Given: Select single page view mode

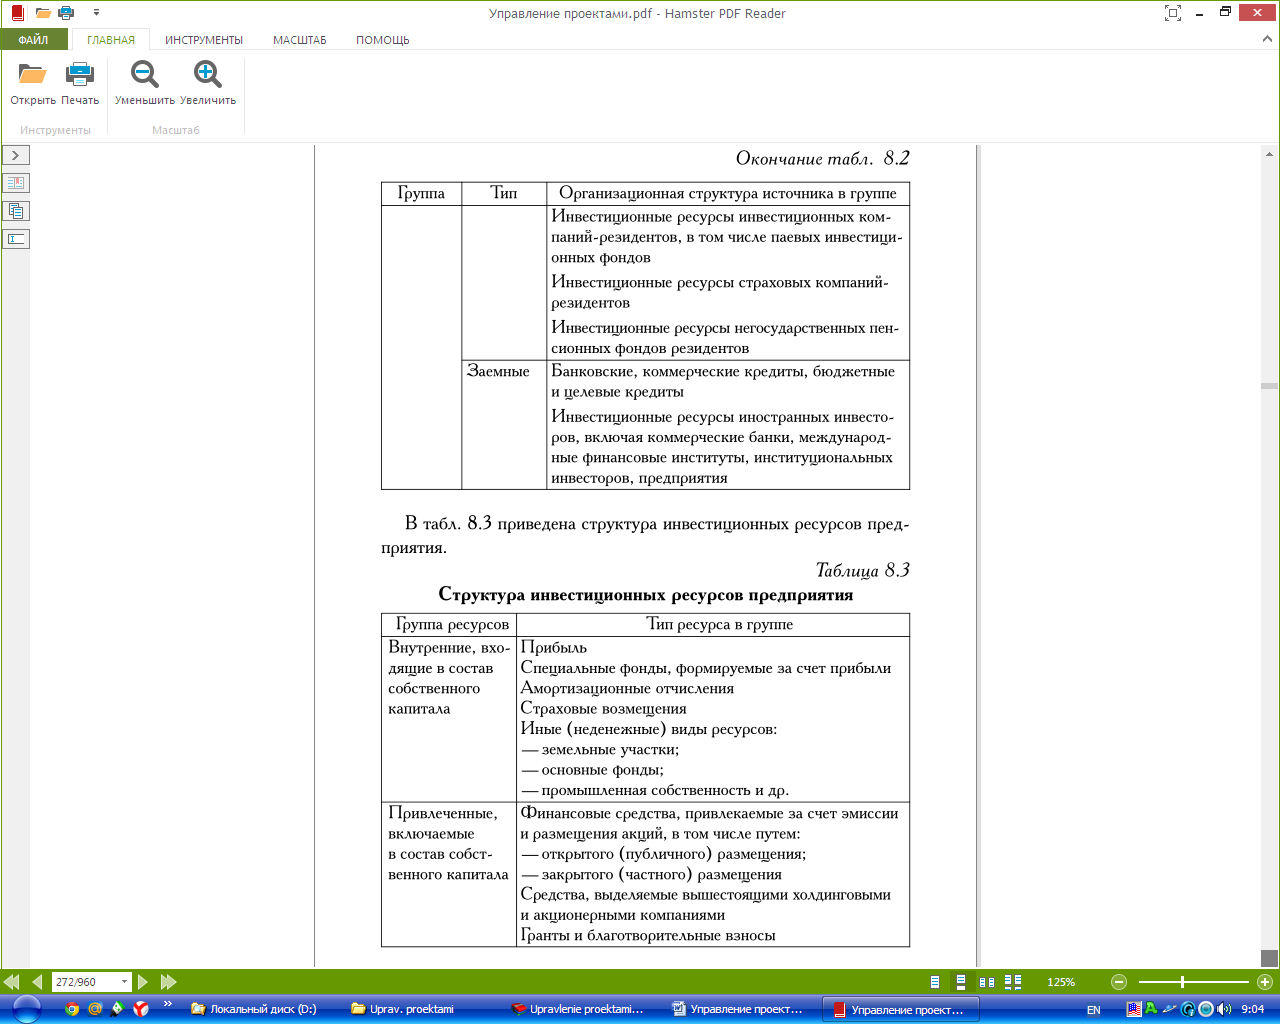Looking at the screenshot, I should click(x=935, y=982).
